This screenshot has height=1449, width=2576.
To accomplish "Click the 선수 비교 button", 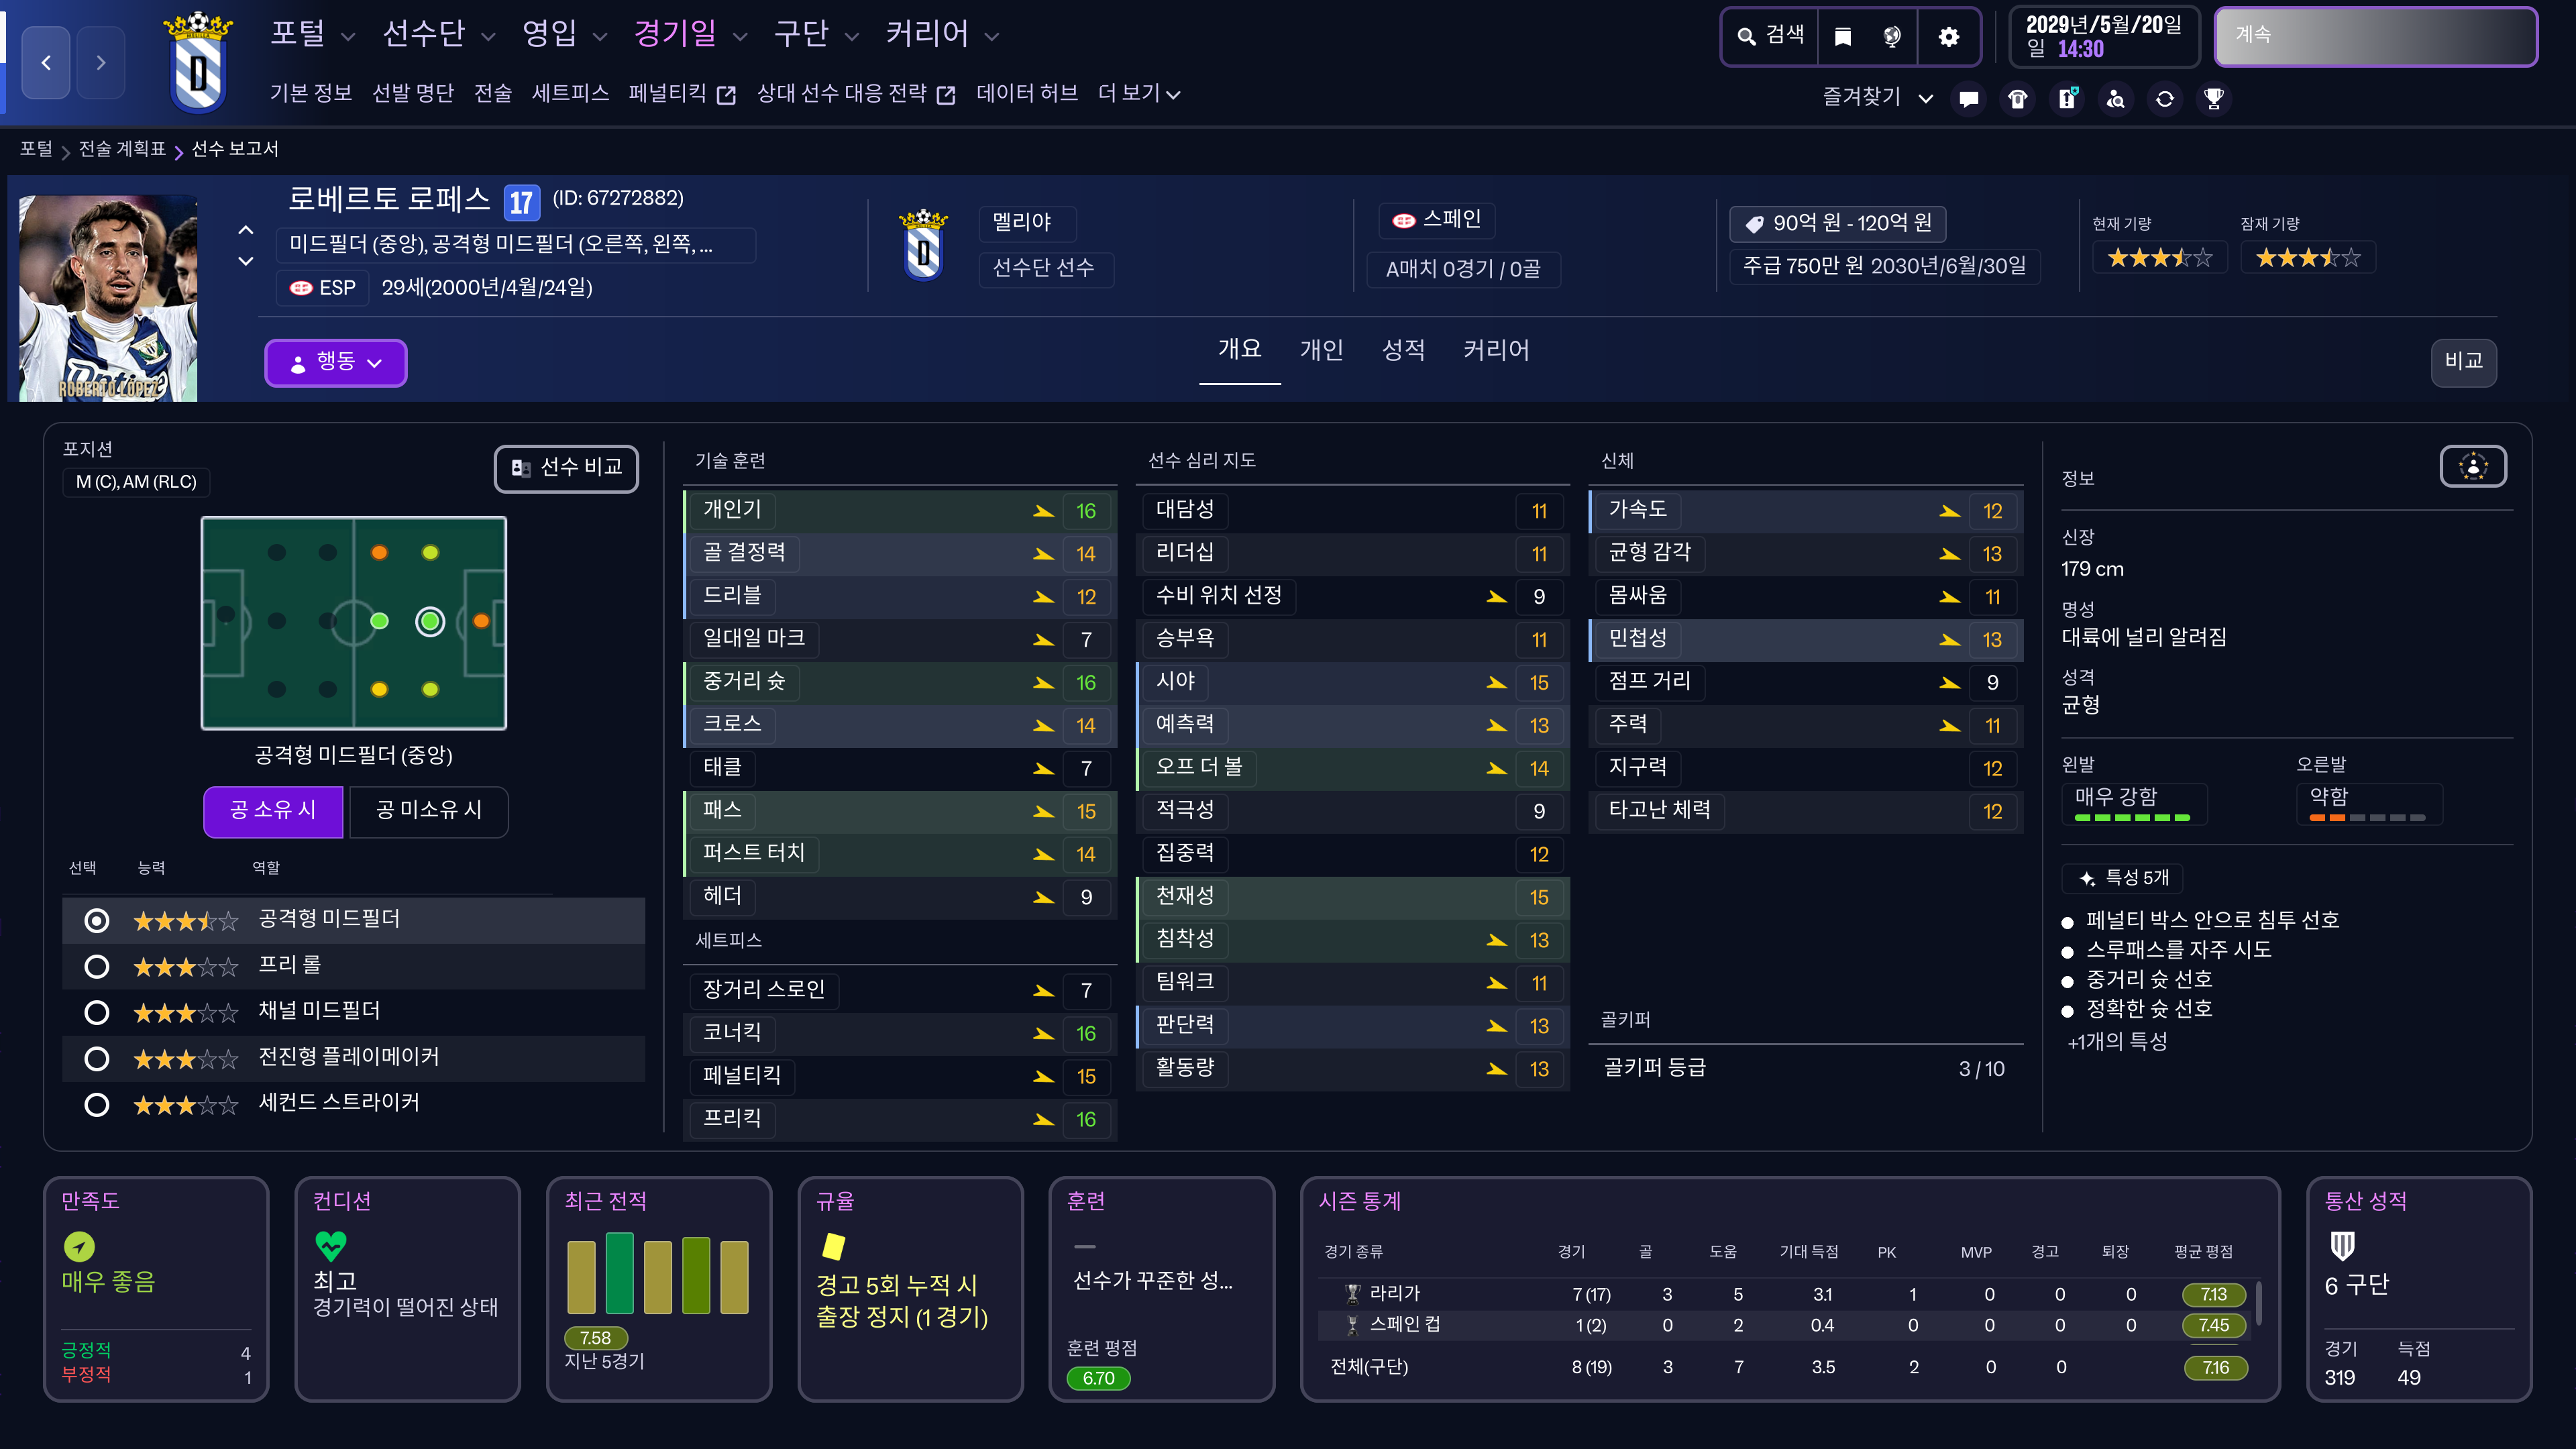I will (566, 468).
